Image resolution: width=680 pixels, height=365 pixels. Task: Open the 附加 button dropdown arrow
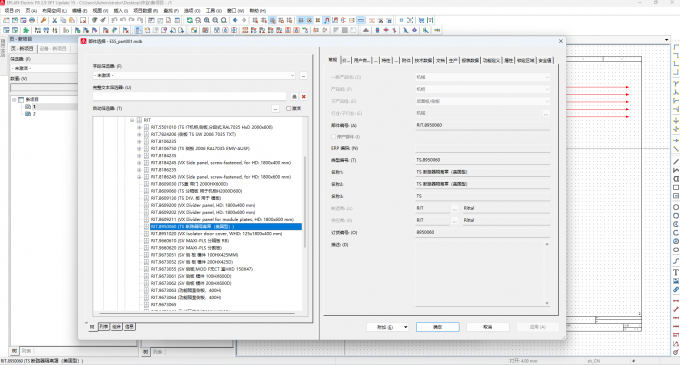[x=405, y=327]
